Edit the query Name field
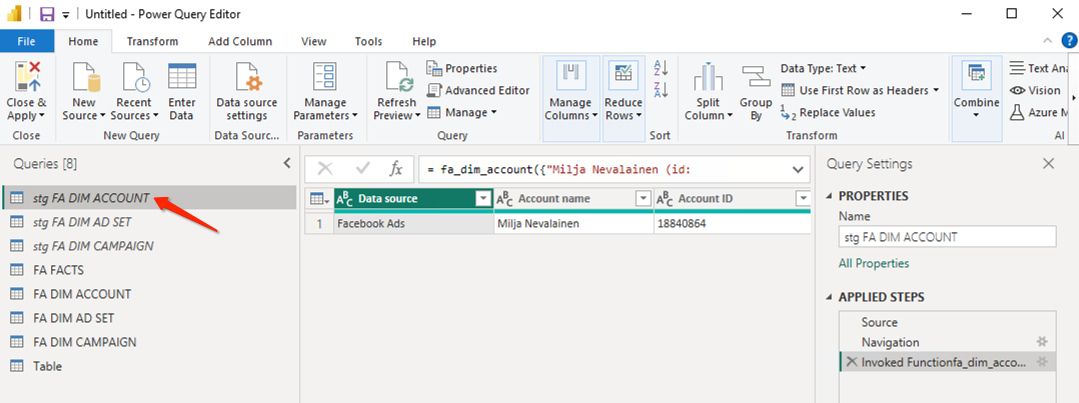1079x403 pixels. [947, 237]
